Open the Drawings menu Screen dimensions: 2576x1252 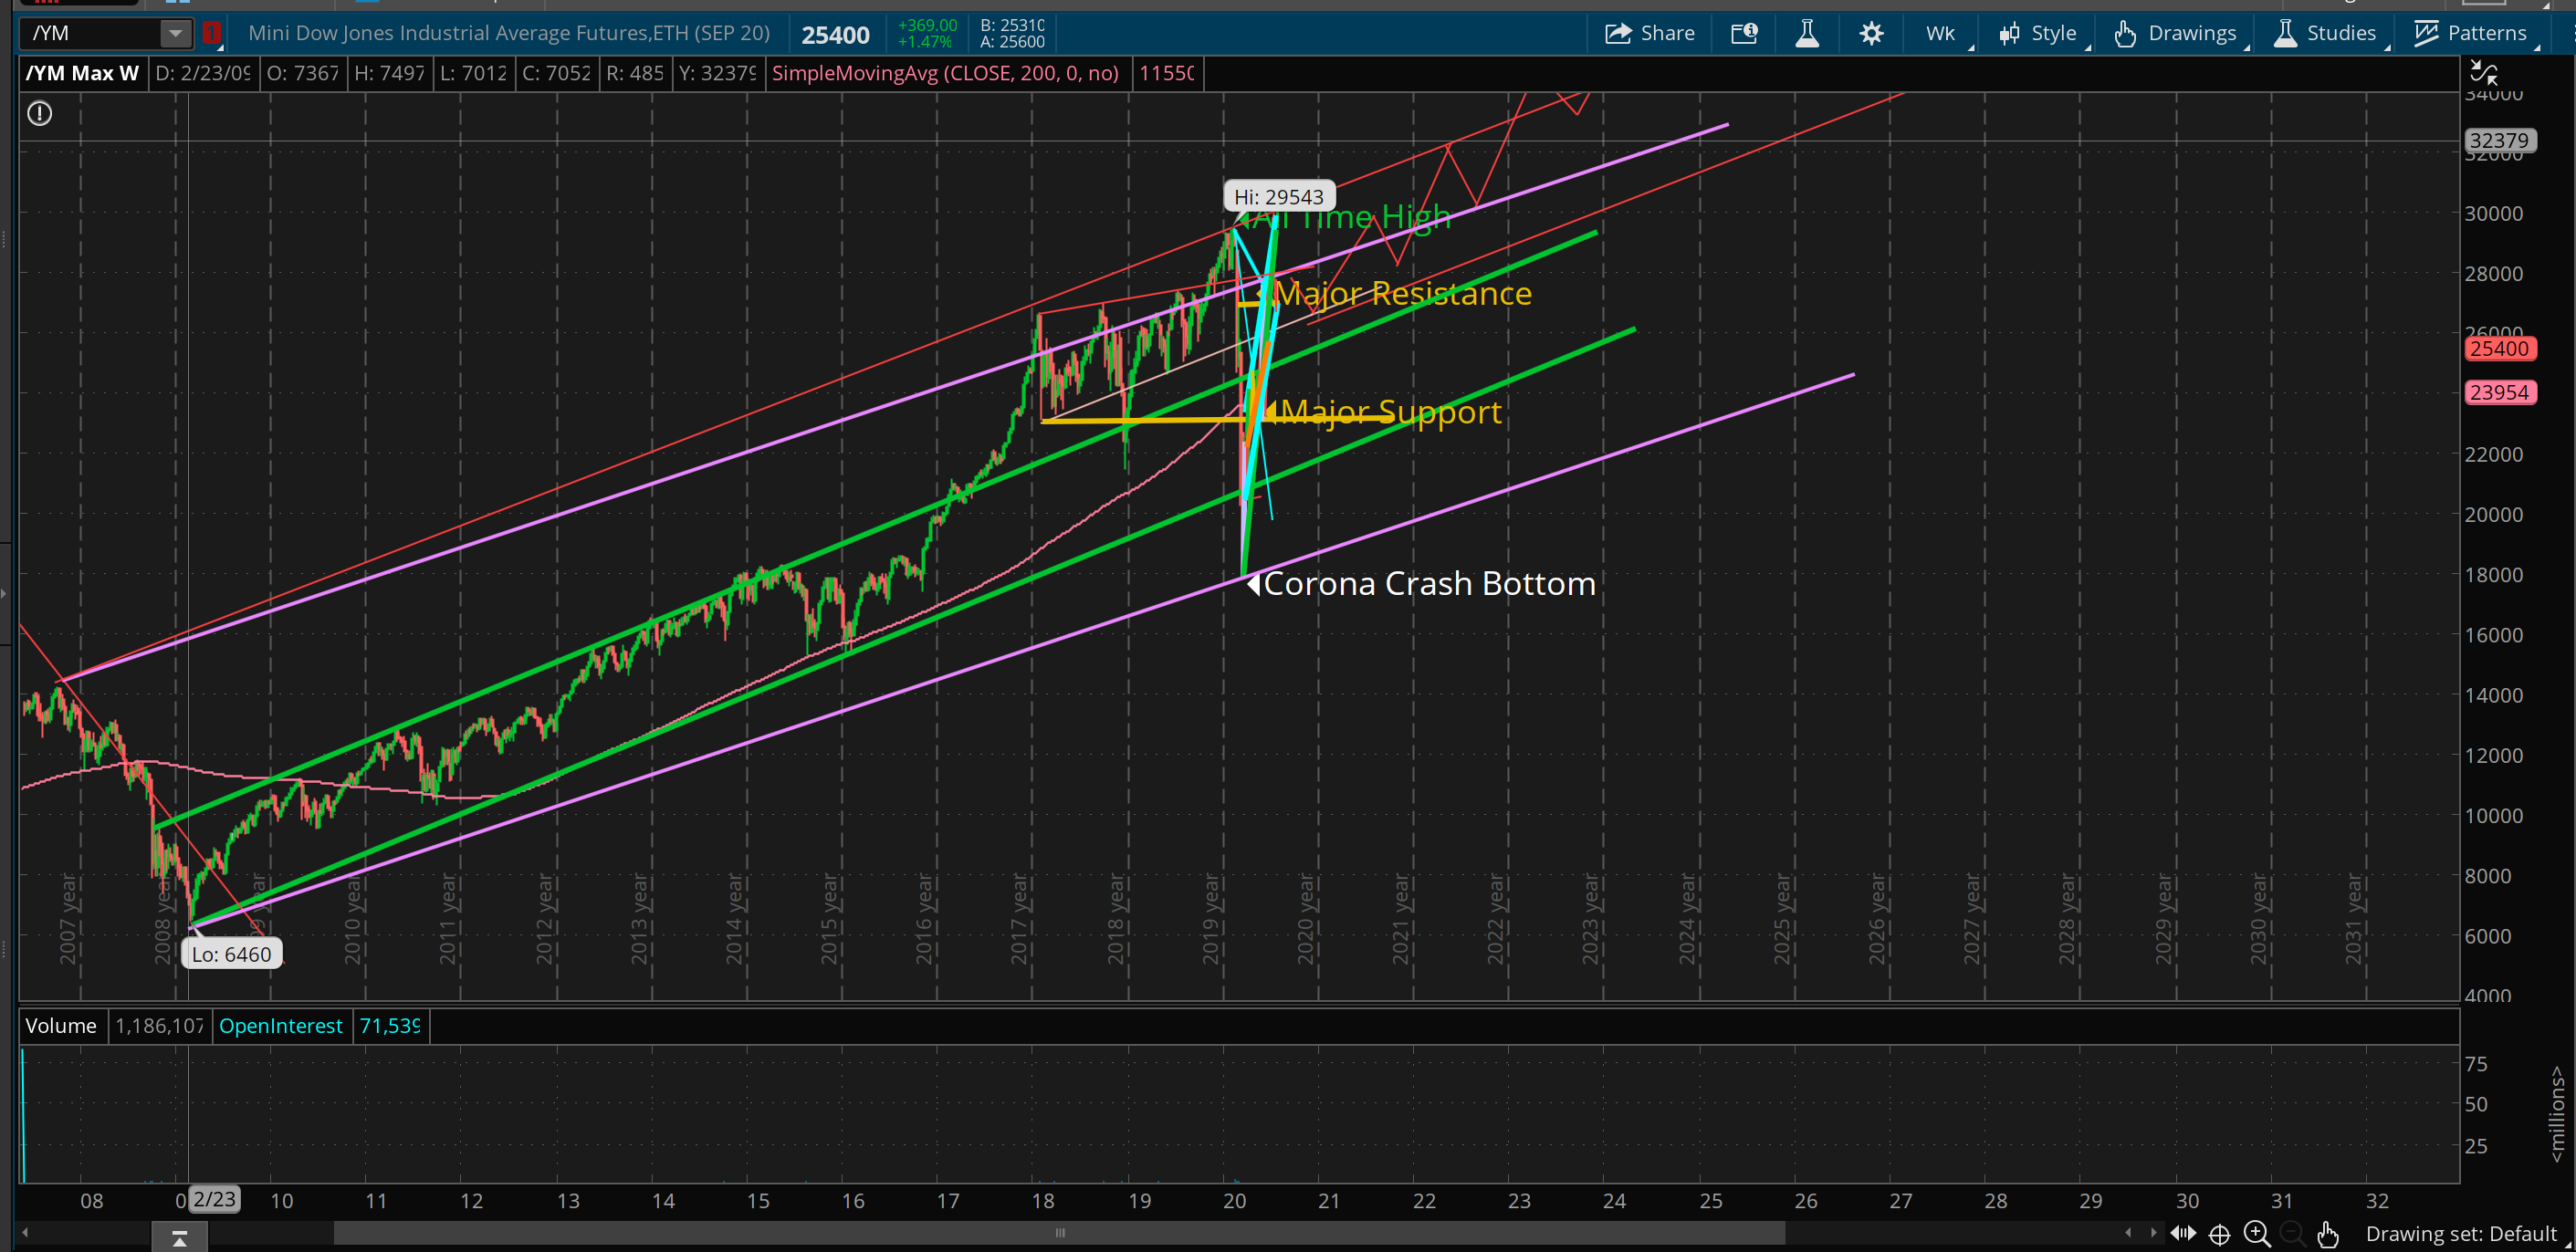point(2178,33)
